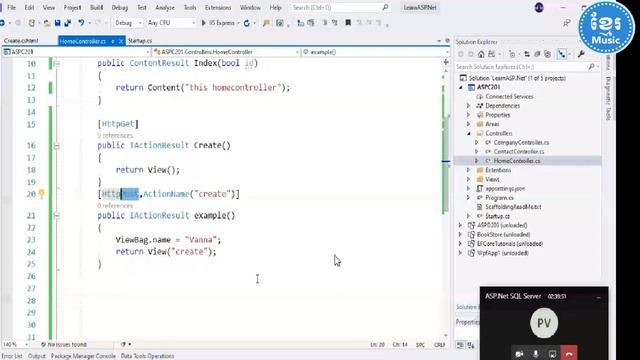The width and height of the screenshot is (640, 360).
Task: Click the '0 references' link above Create()
Action: [115, 136]
